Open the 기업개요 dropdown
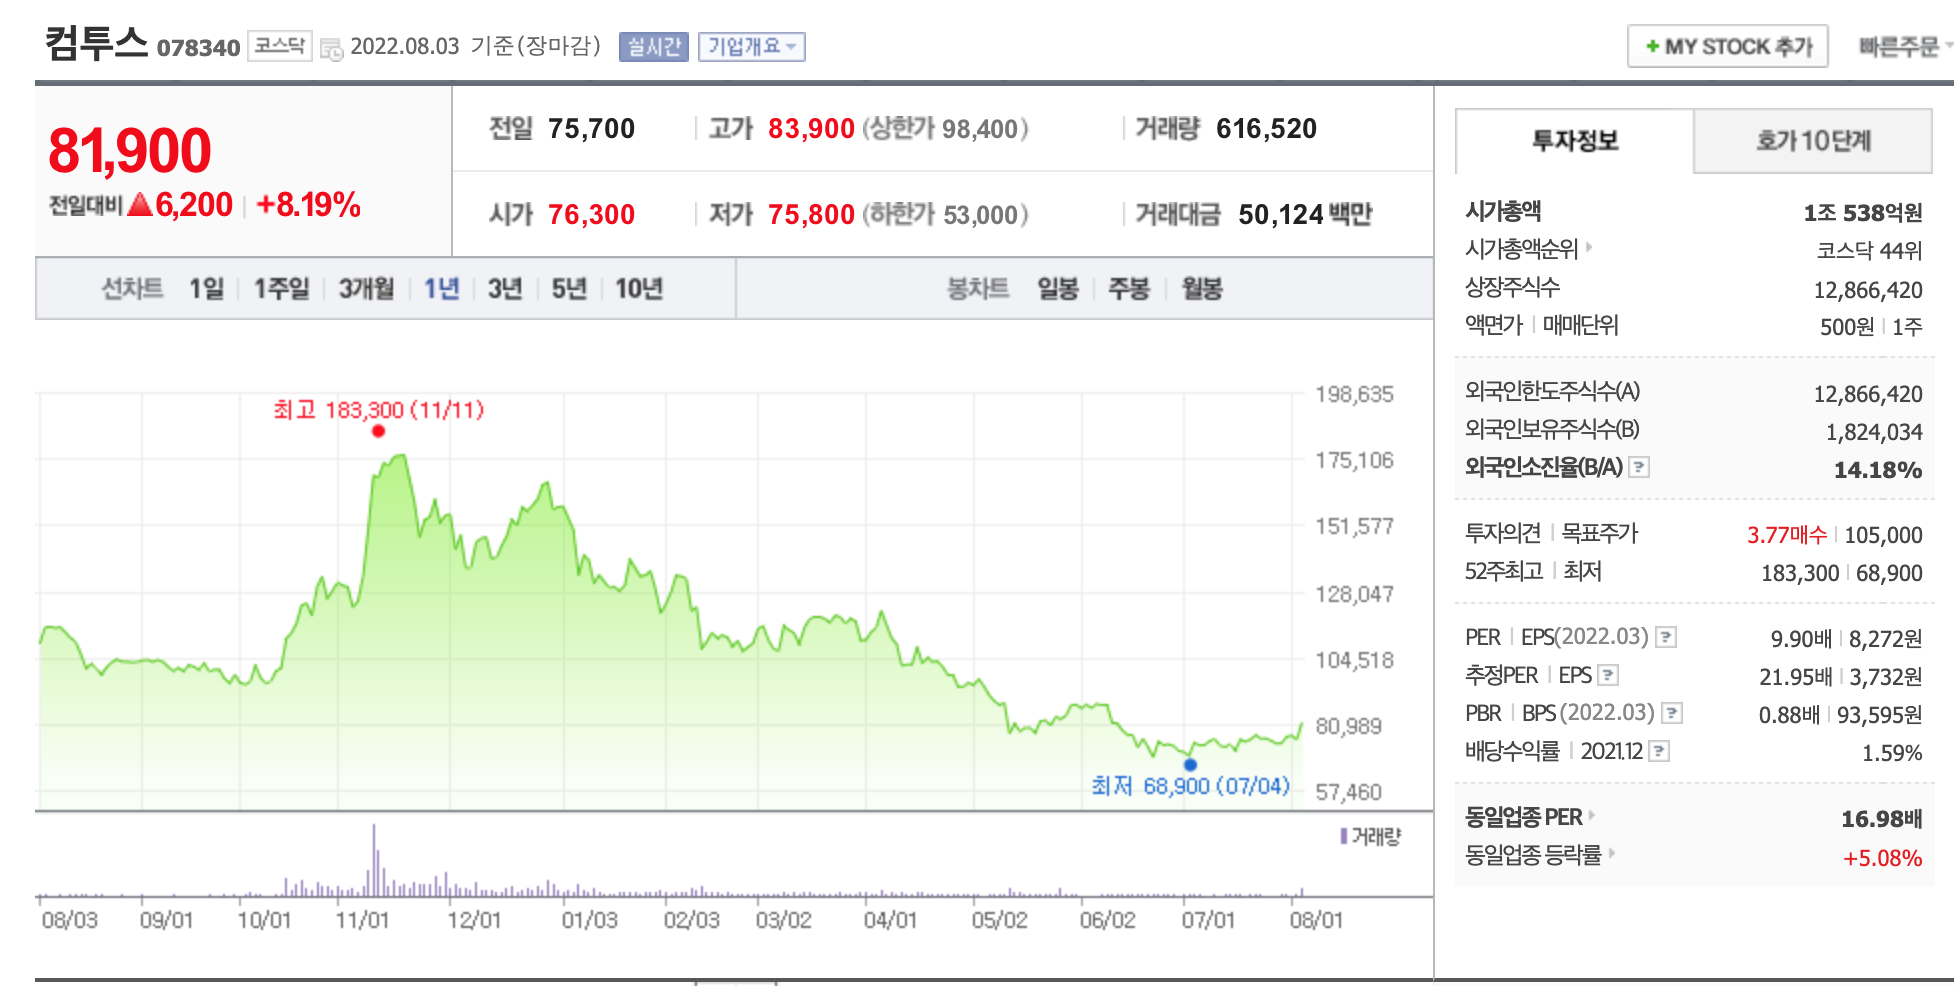The image size is (1954, 986). pos(752,47)
